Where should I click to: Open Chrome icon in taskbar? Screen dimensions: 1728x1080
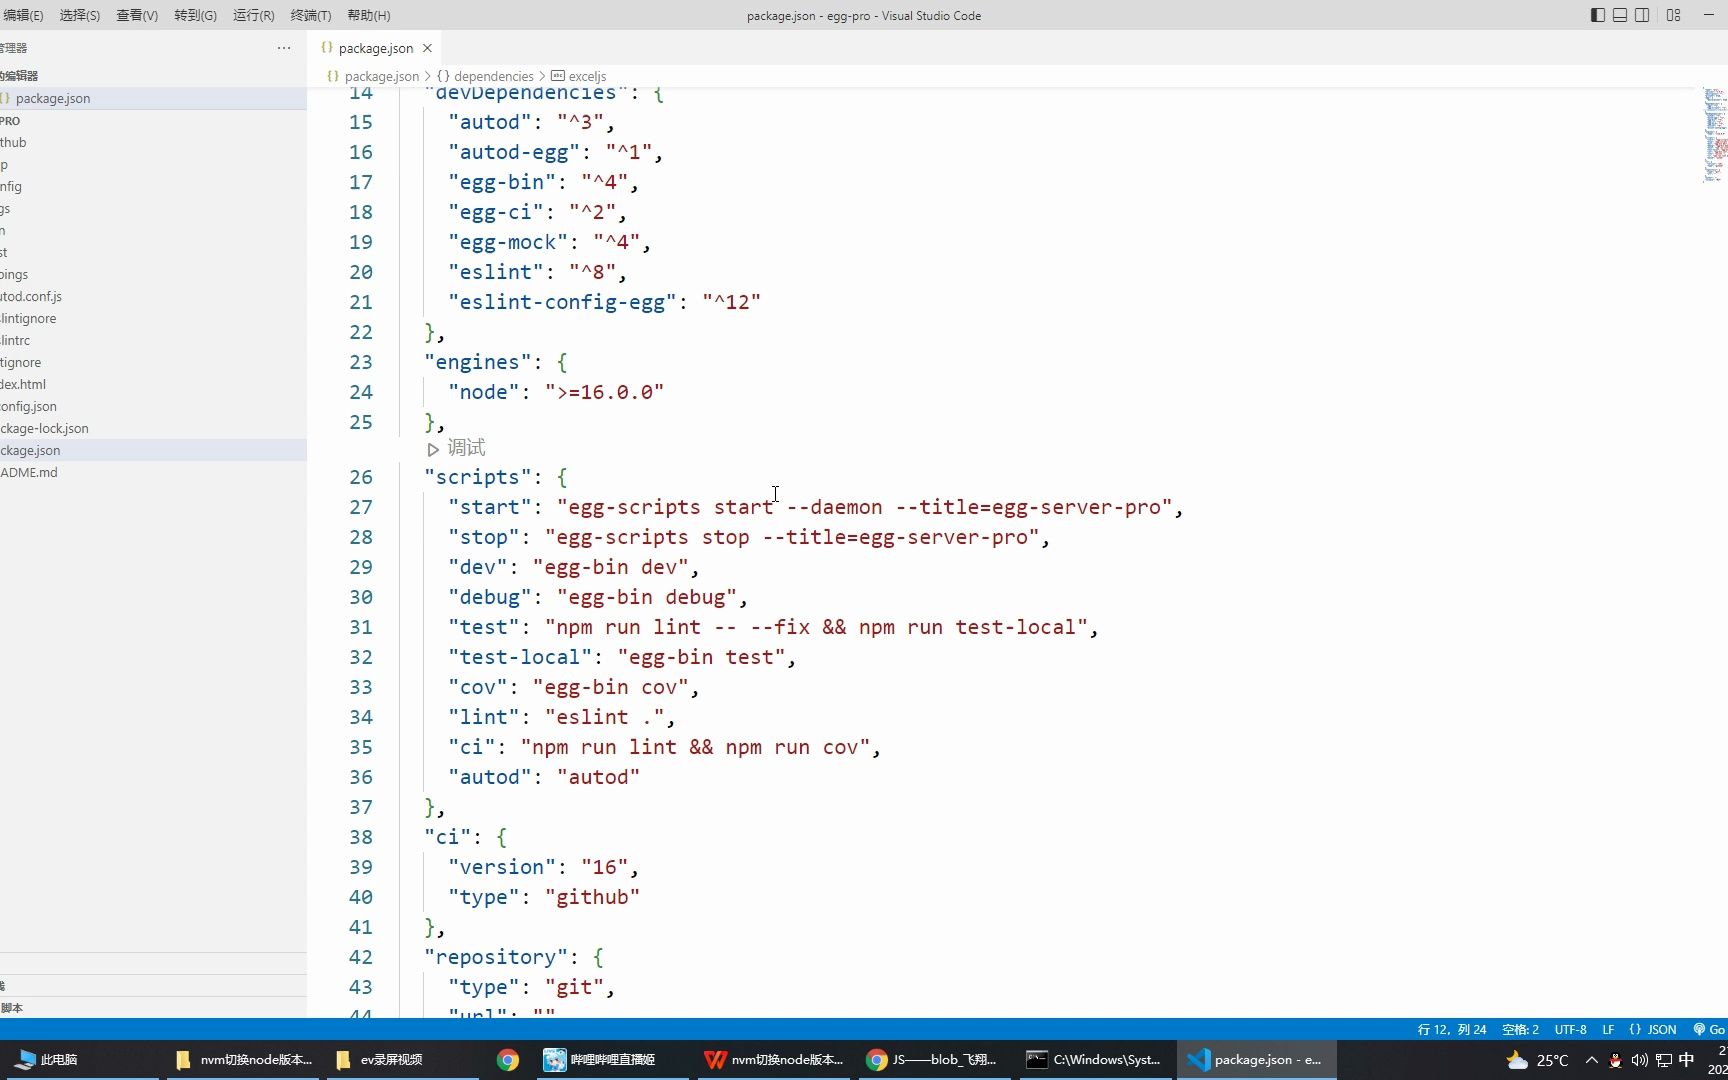tap(508, 1060)
